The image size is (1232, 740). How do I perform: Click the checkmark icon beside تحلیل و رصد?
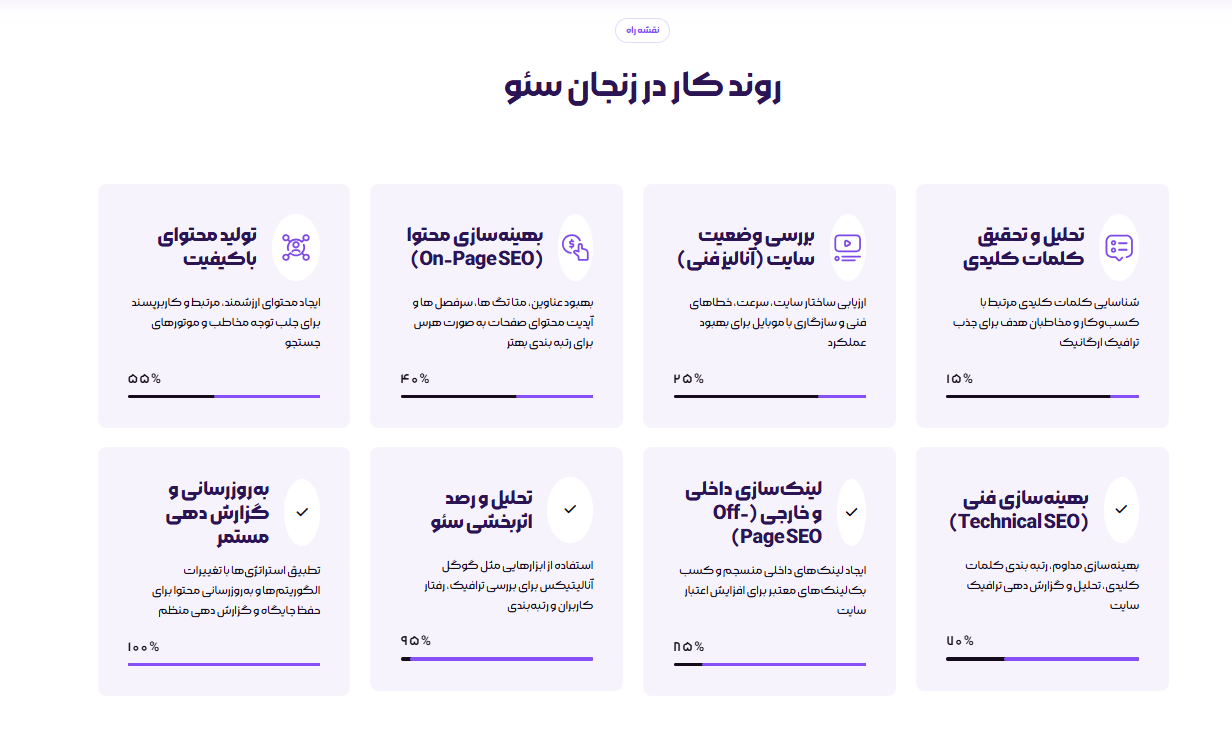[x=570, y=509]
